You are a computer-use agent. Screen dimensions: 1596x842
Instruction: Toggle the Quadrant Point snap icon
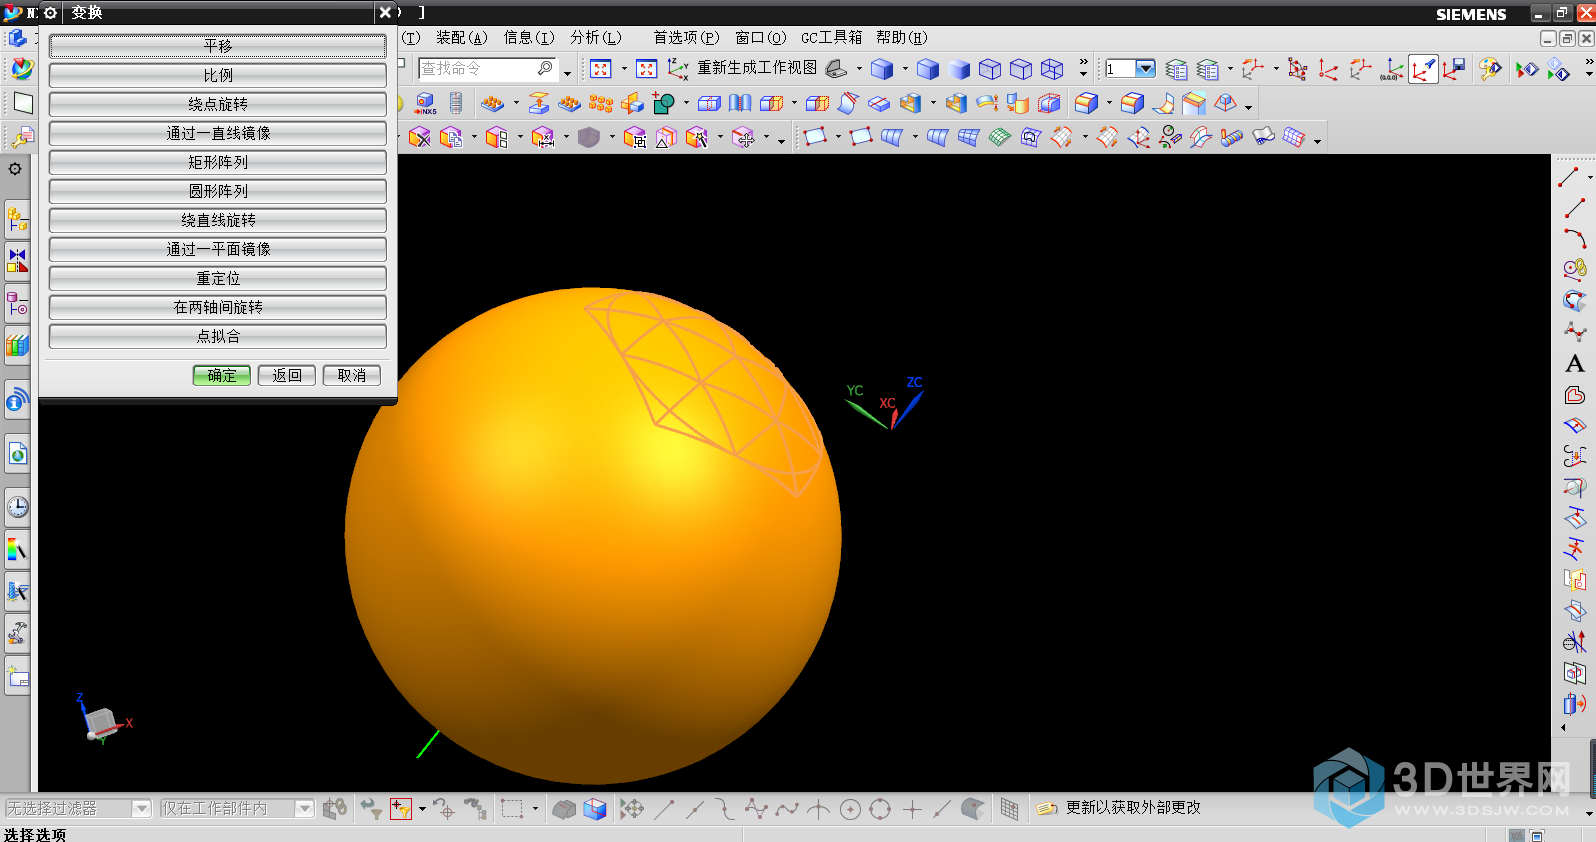(x=880, y=809)
